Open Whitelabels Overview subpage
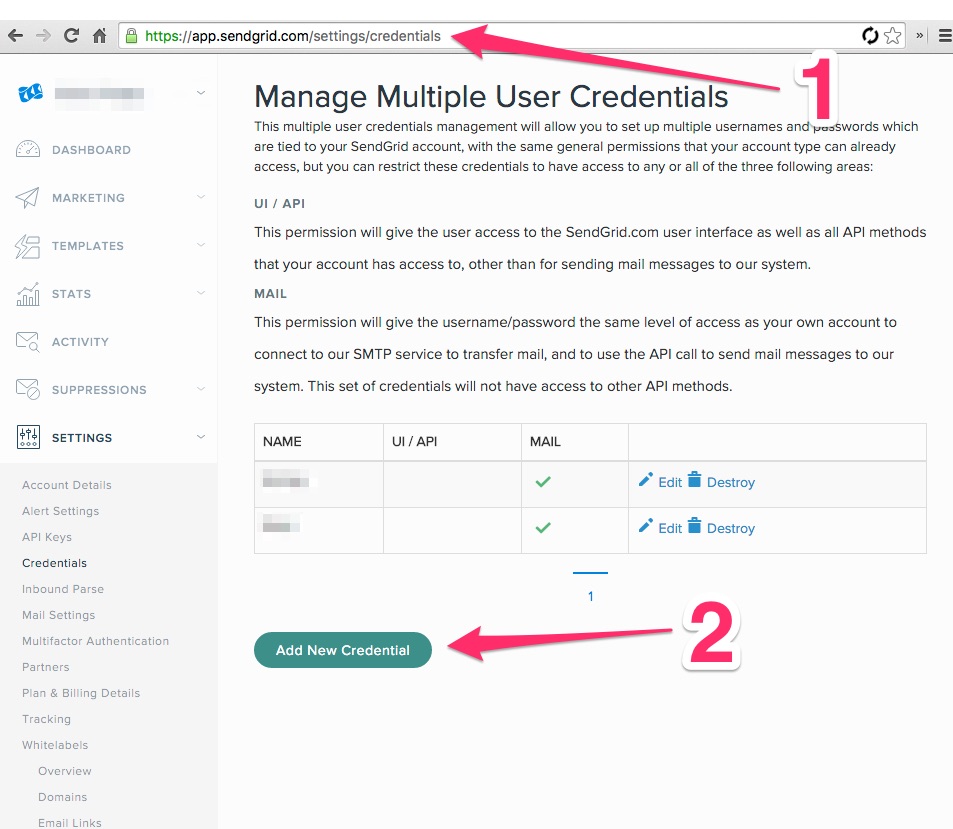The width and height of the screenshot is (953, 829). pos(64,771)
